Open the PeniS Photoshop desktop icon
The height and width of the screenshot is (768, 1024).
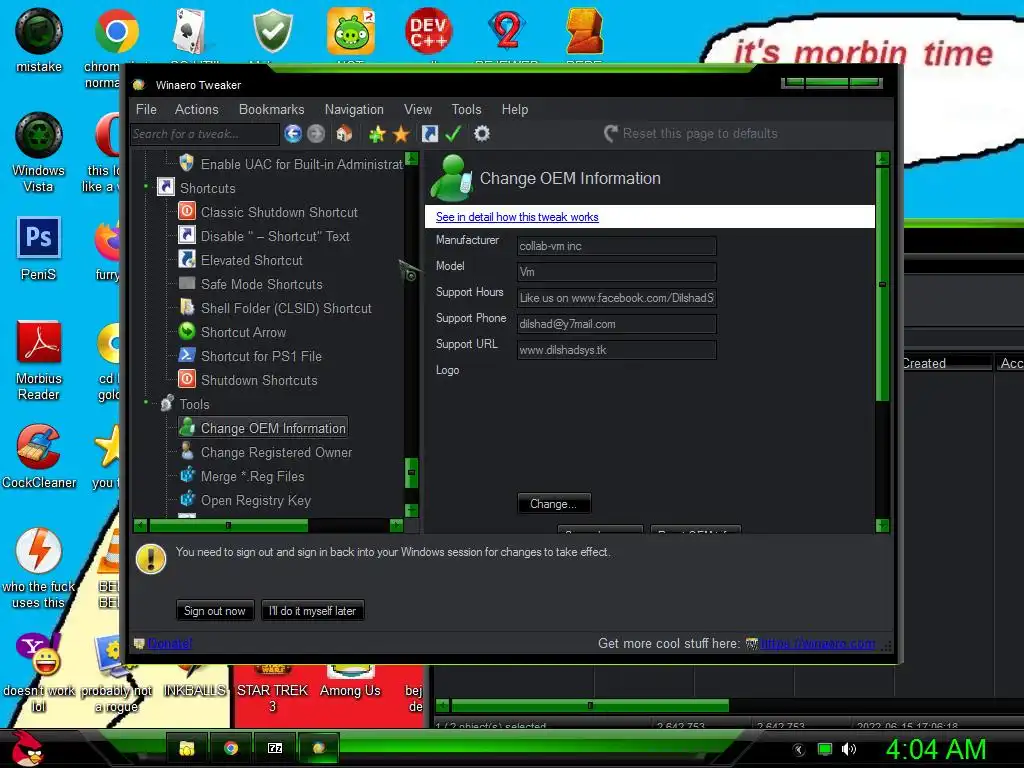coord(39,238)
